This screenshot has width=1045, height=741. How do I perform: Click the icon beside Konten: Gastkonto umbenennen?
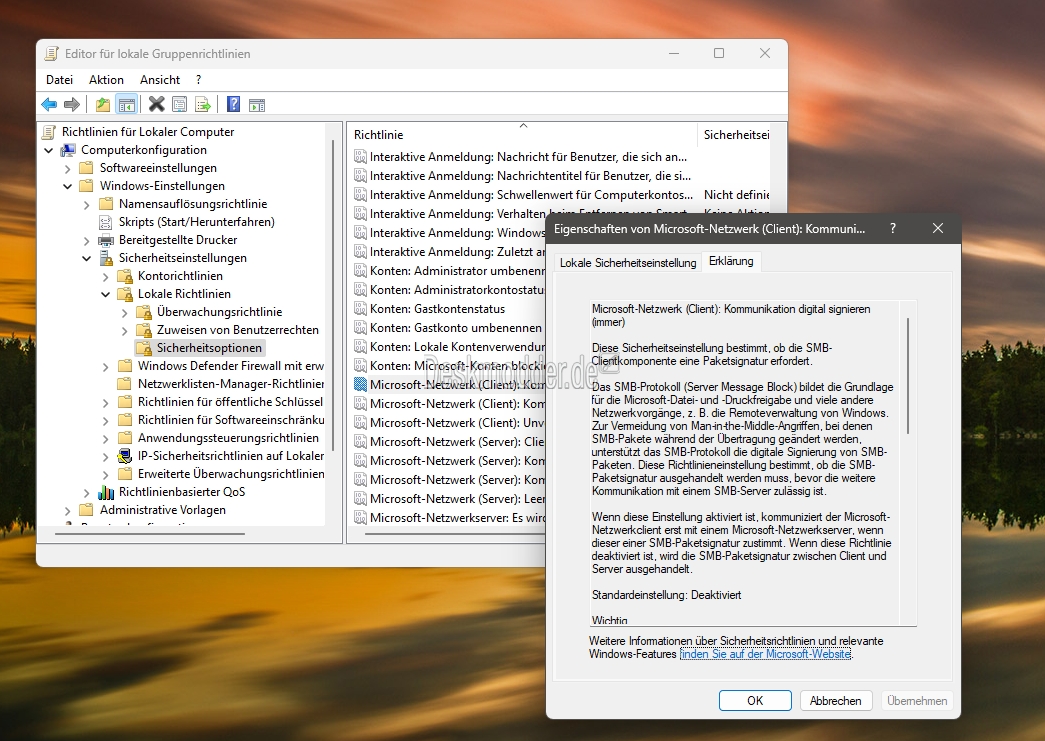tap(360, 328)
